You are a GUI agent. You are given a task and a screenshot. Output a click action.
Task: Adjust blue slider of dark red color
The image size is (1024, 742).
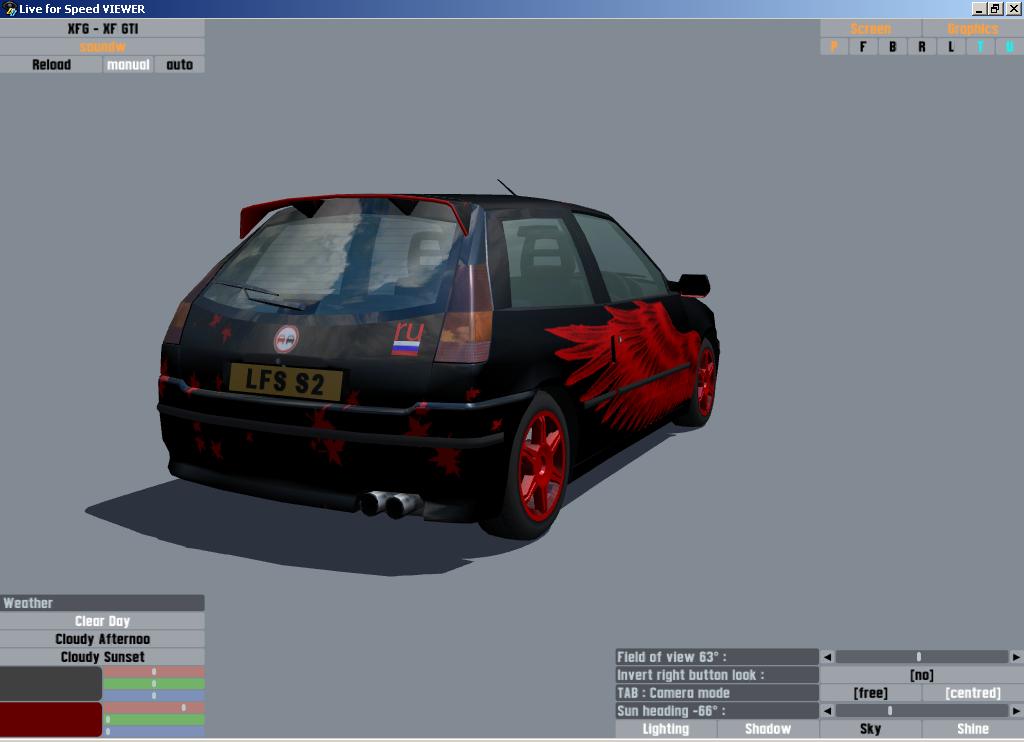154,732
